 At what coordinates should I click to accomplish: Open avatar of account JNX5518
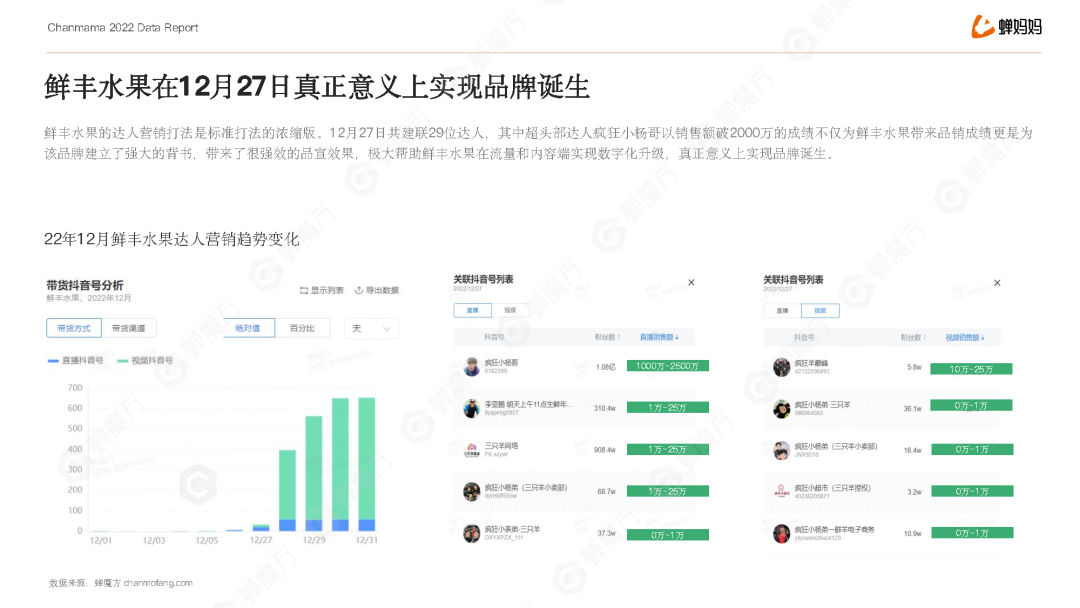point(781,450)
